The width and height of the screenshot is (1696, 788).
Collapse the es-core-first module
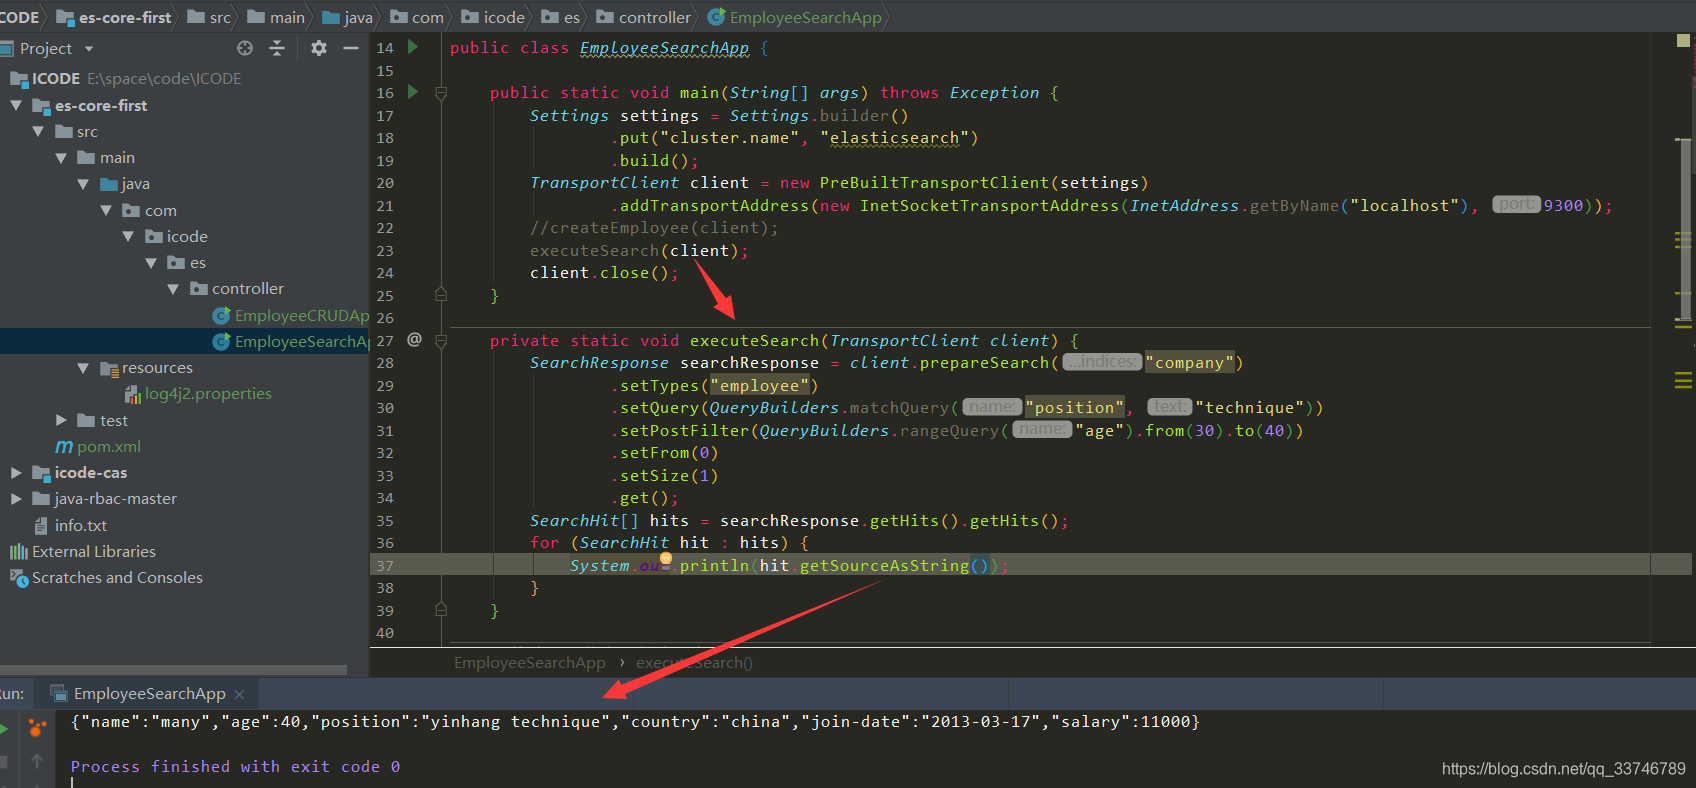(16, 105)
